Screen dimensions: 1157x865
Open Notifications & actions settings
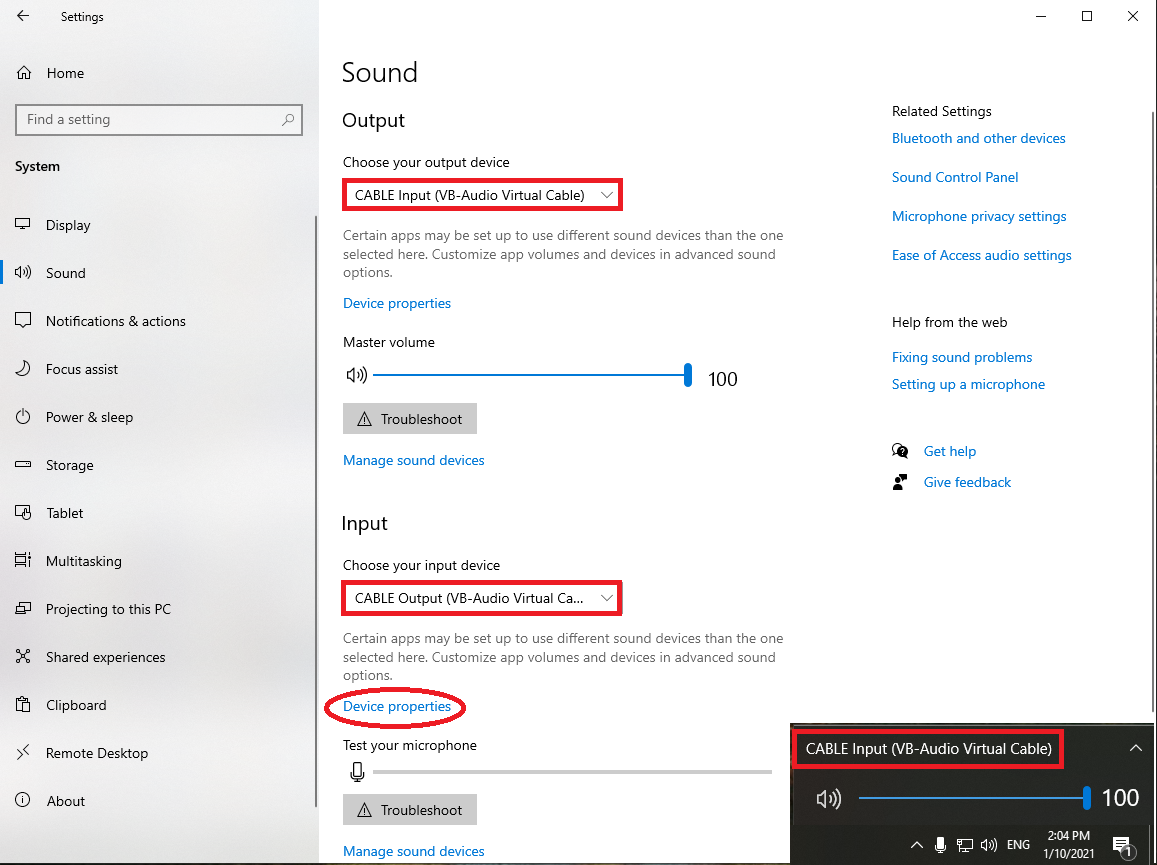point(116,321)
